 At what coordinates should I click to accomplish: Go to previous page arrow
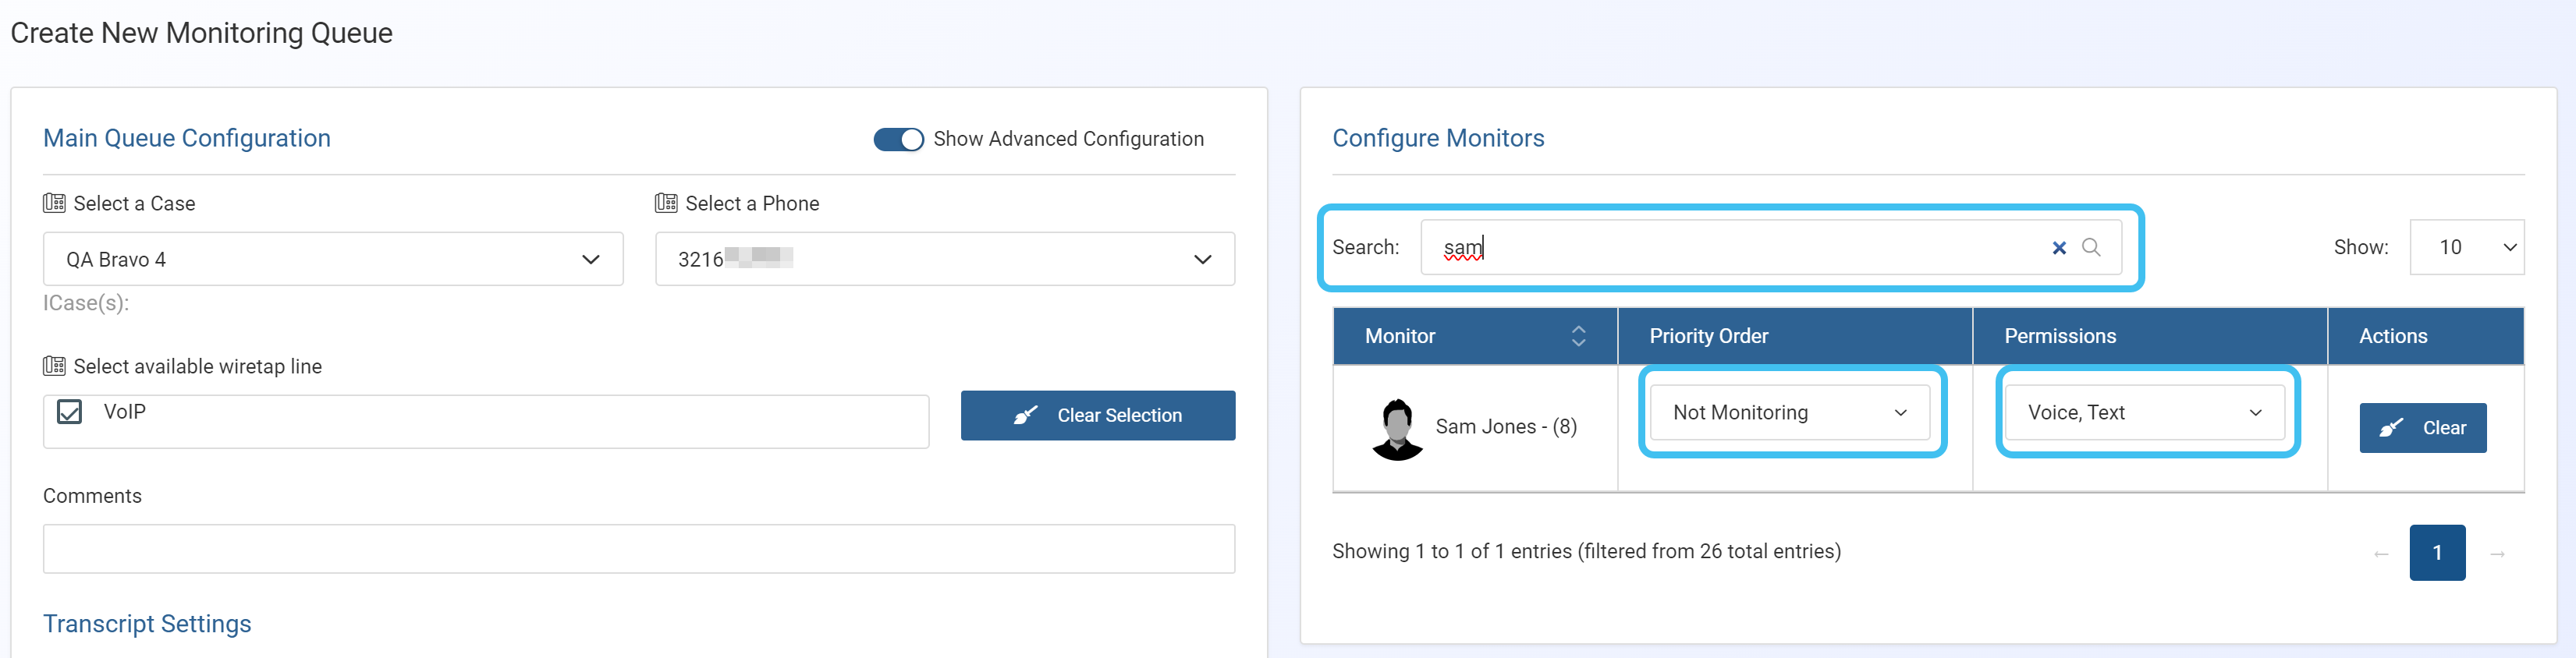click(x=2381, y=553)
